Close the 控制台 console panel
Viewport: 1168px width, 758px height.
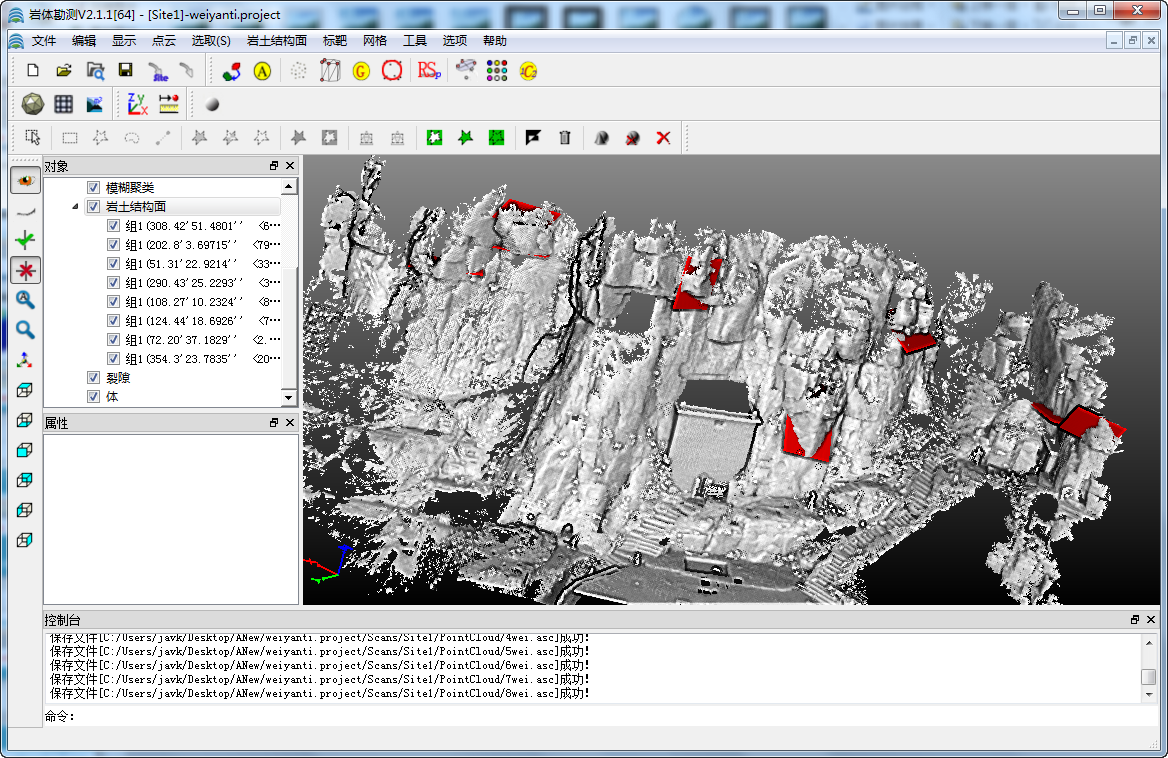[x=1150, y=620]
